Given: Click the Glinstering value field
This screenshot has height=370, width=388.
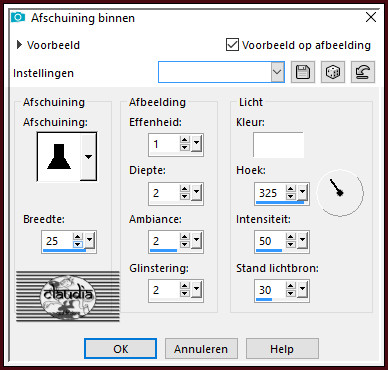Looking at the screenshot, I should (x=165, y=290).
